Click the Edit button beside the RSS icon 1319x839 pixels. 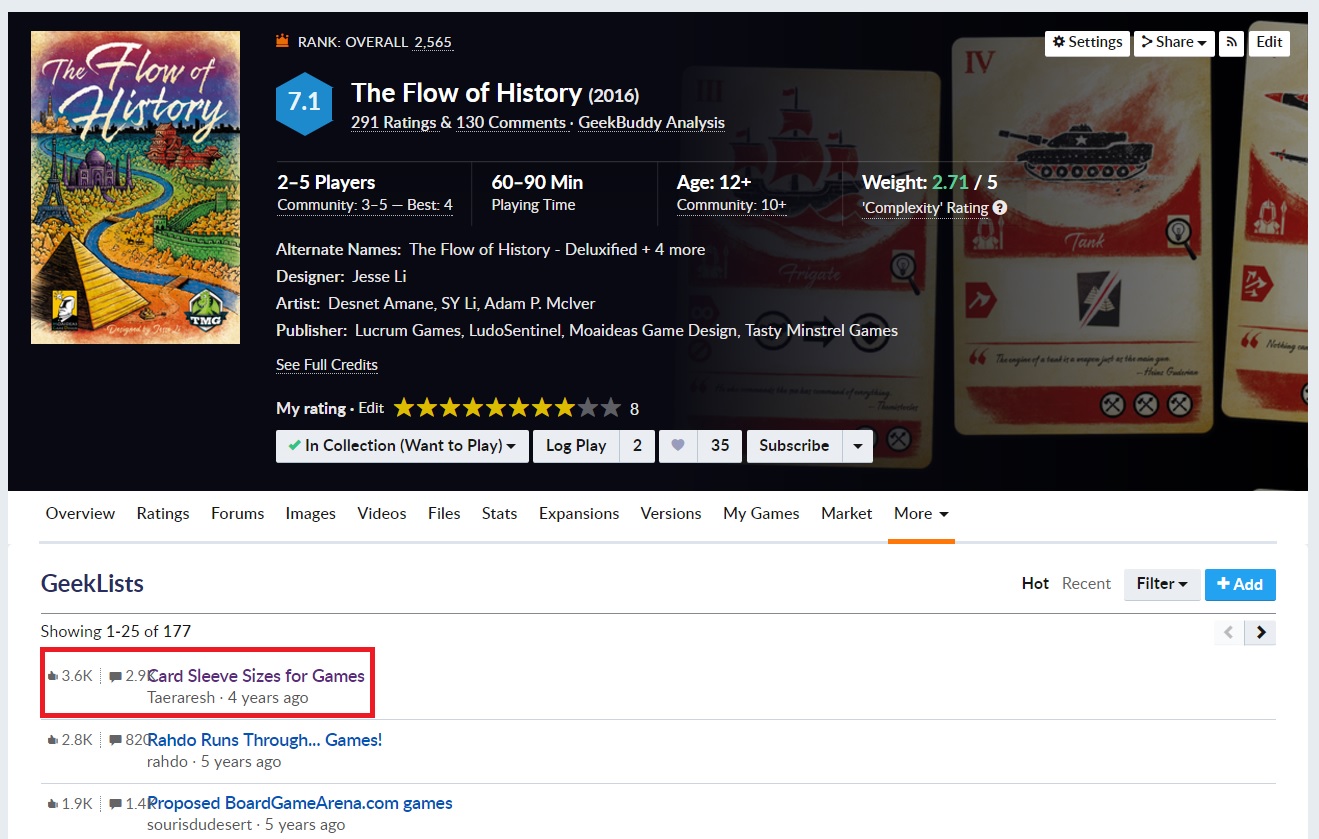coord(1269,43)
